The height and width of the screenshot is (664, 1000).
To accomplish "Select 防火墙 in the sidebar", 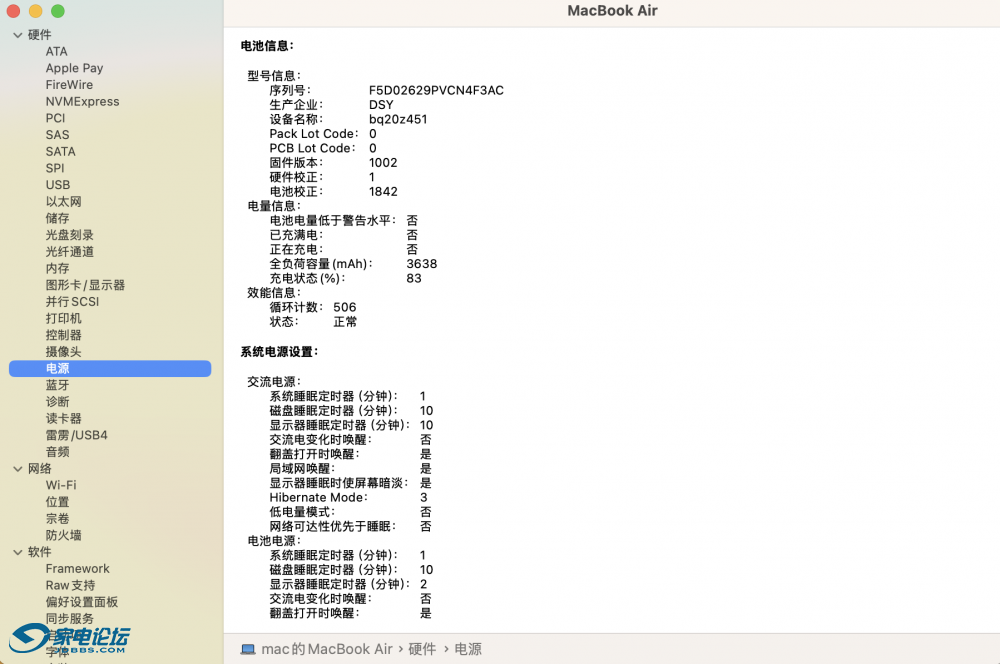I will [63, 535].
